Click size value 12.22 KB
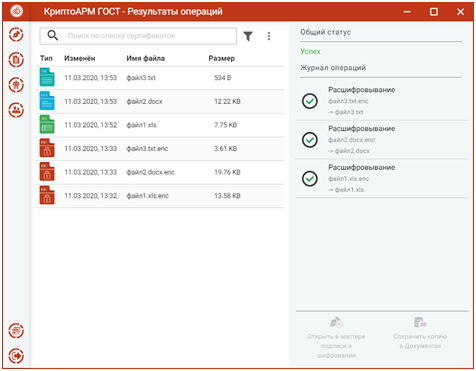476x371 pixels. coord(227,101)
